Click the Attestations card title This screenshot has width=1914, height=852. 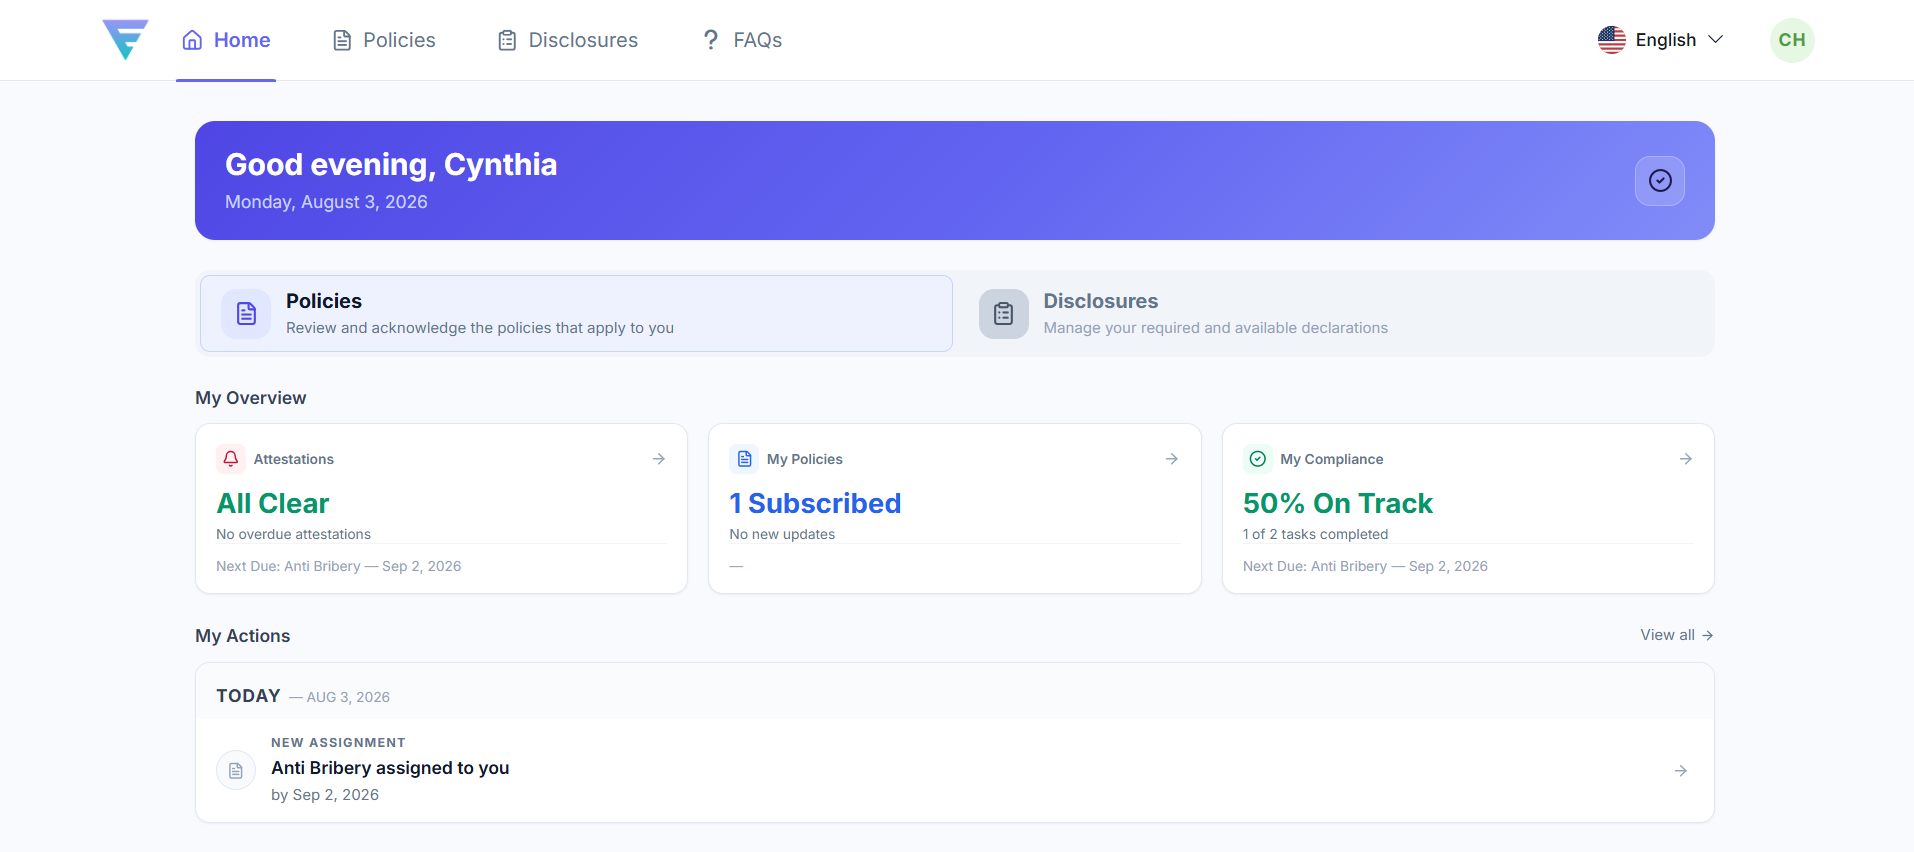294,459
